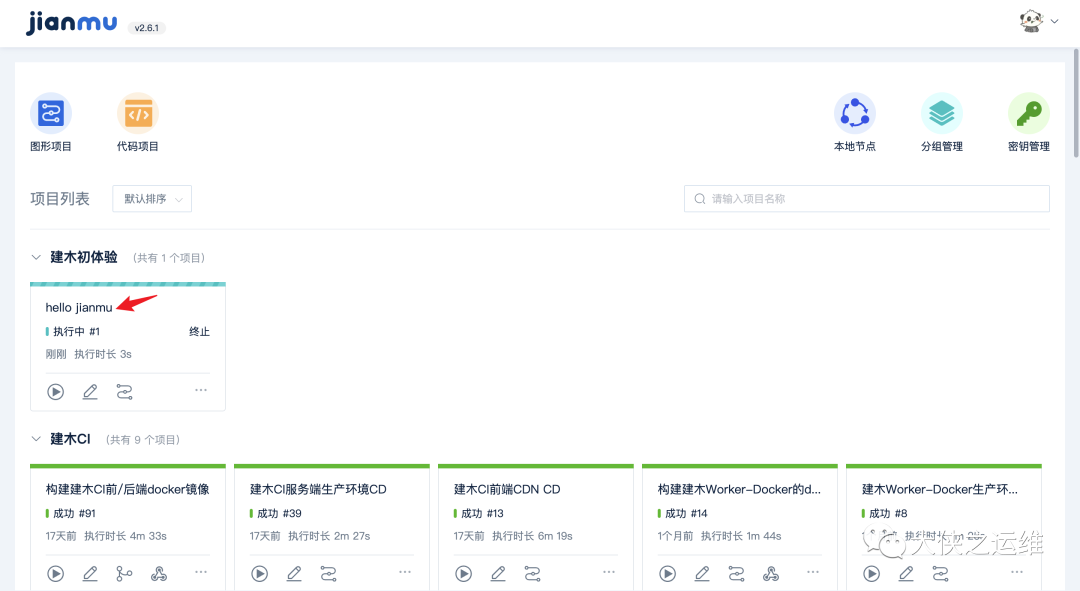The width and height of the screenshot is (1080, 591).
Task: Click 成功 #39 build status
Action: [x=276, y=513]
